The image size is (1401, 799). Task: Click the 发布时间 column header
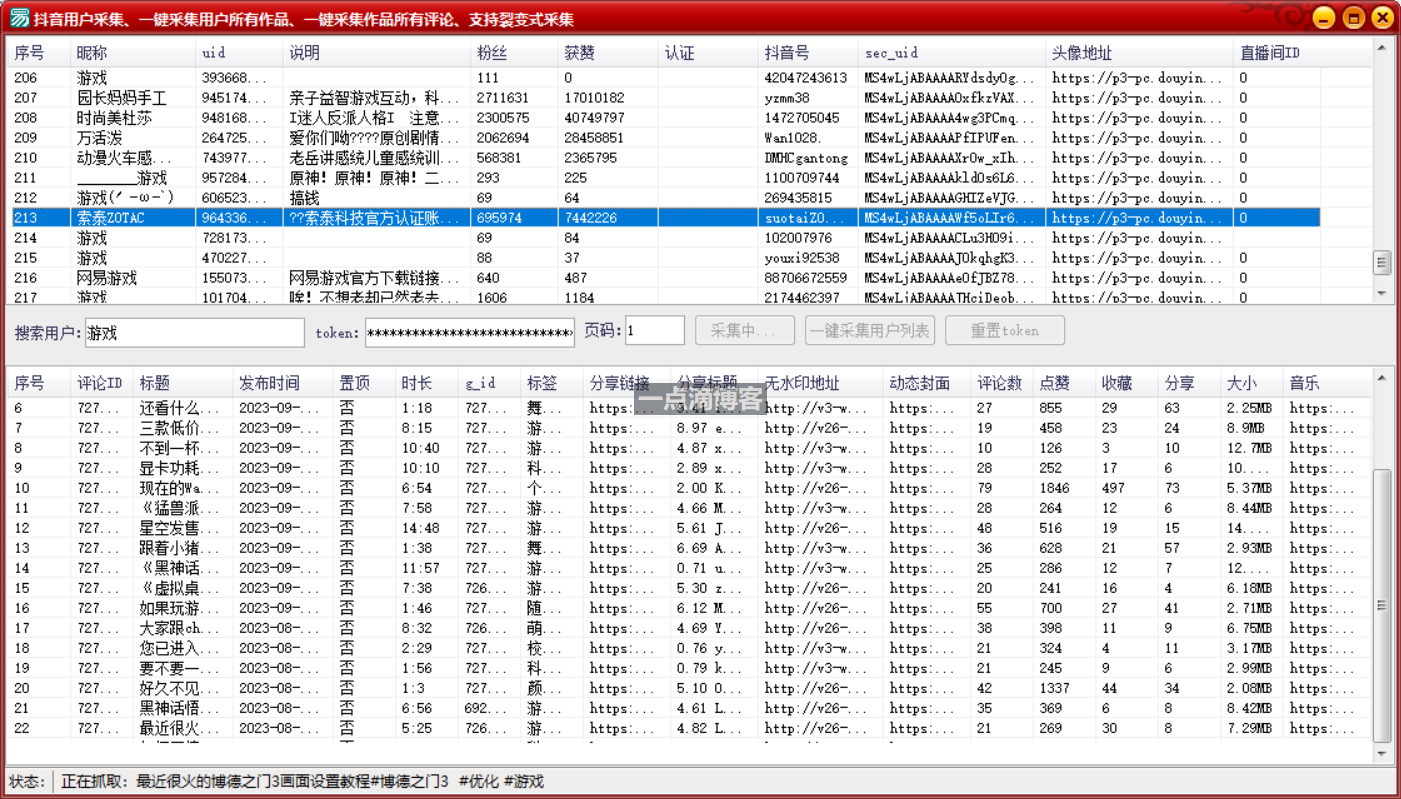point(283,383)
